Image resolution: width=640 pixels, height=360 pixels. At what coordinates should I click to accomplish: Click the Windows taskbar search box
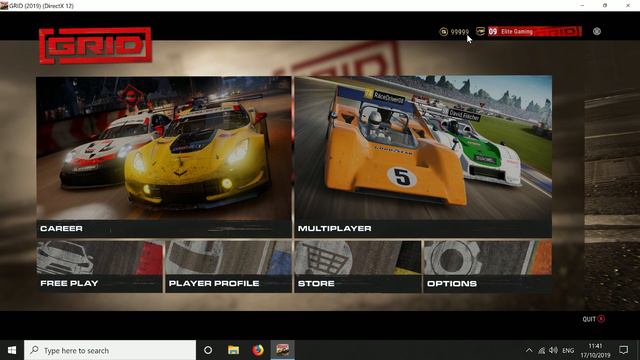[x=110, y=350]
